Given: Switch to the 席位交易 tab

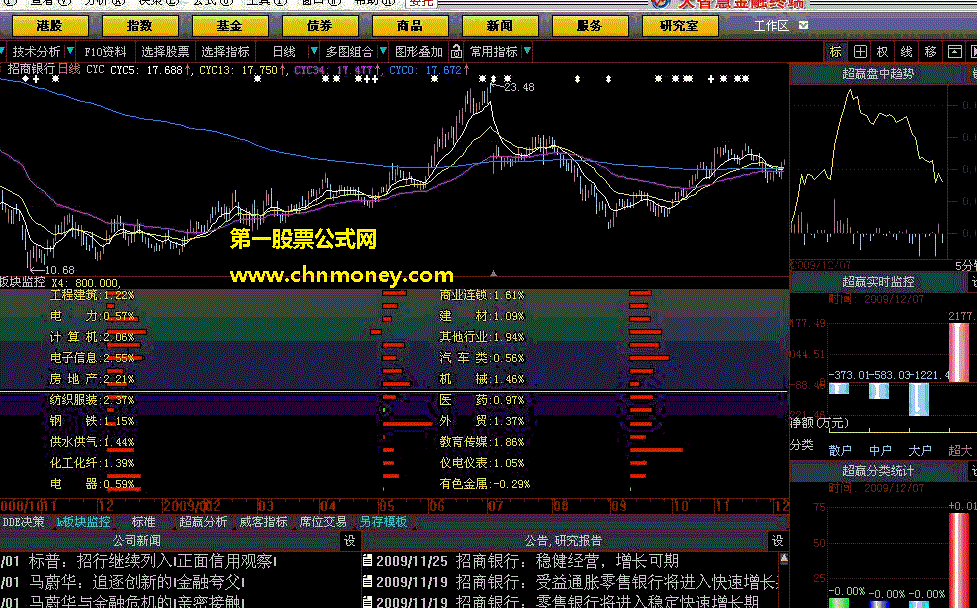Looking at the screenshot, I should [x=323, y=522].
